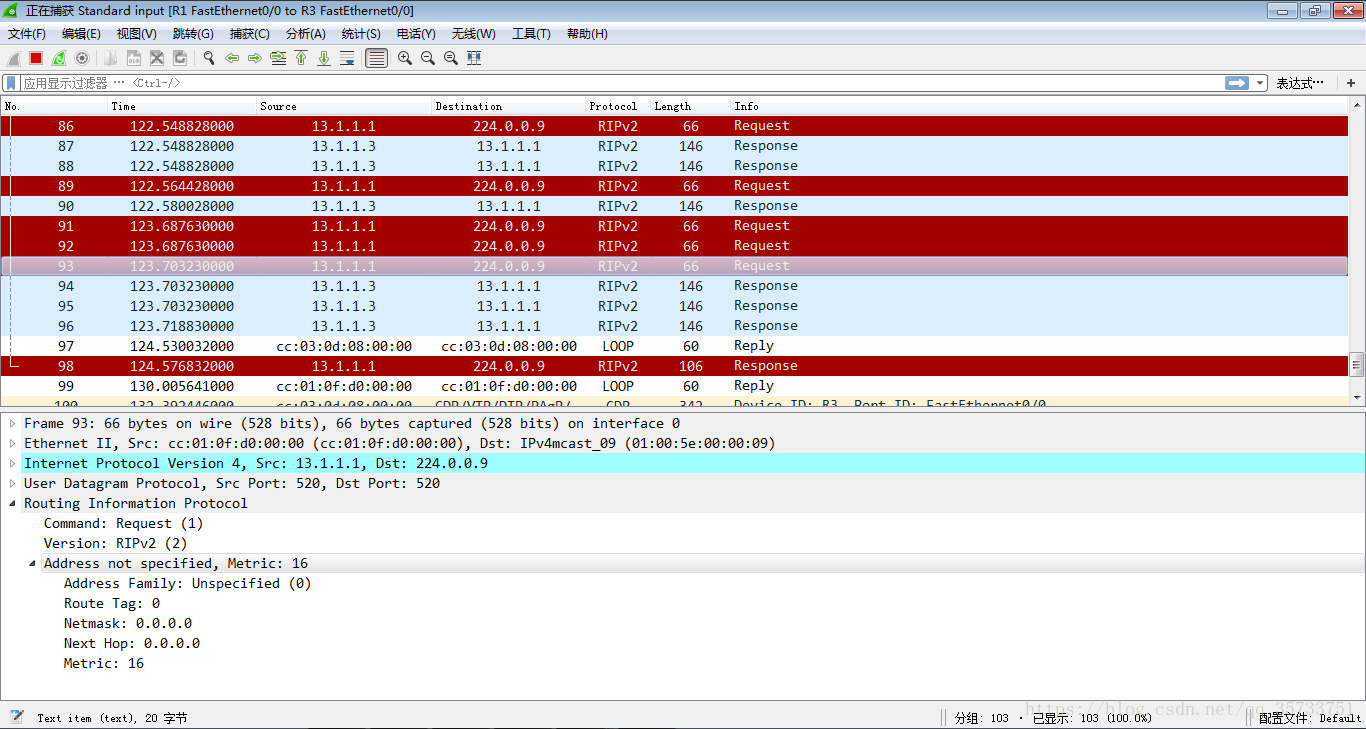The height and width of the screenshot is (729, 1366).
Task: Sort by Info column header
Action: tap(1038, 106)
